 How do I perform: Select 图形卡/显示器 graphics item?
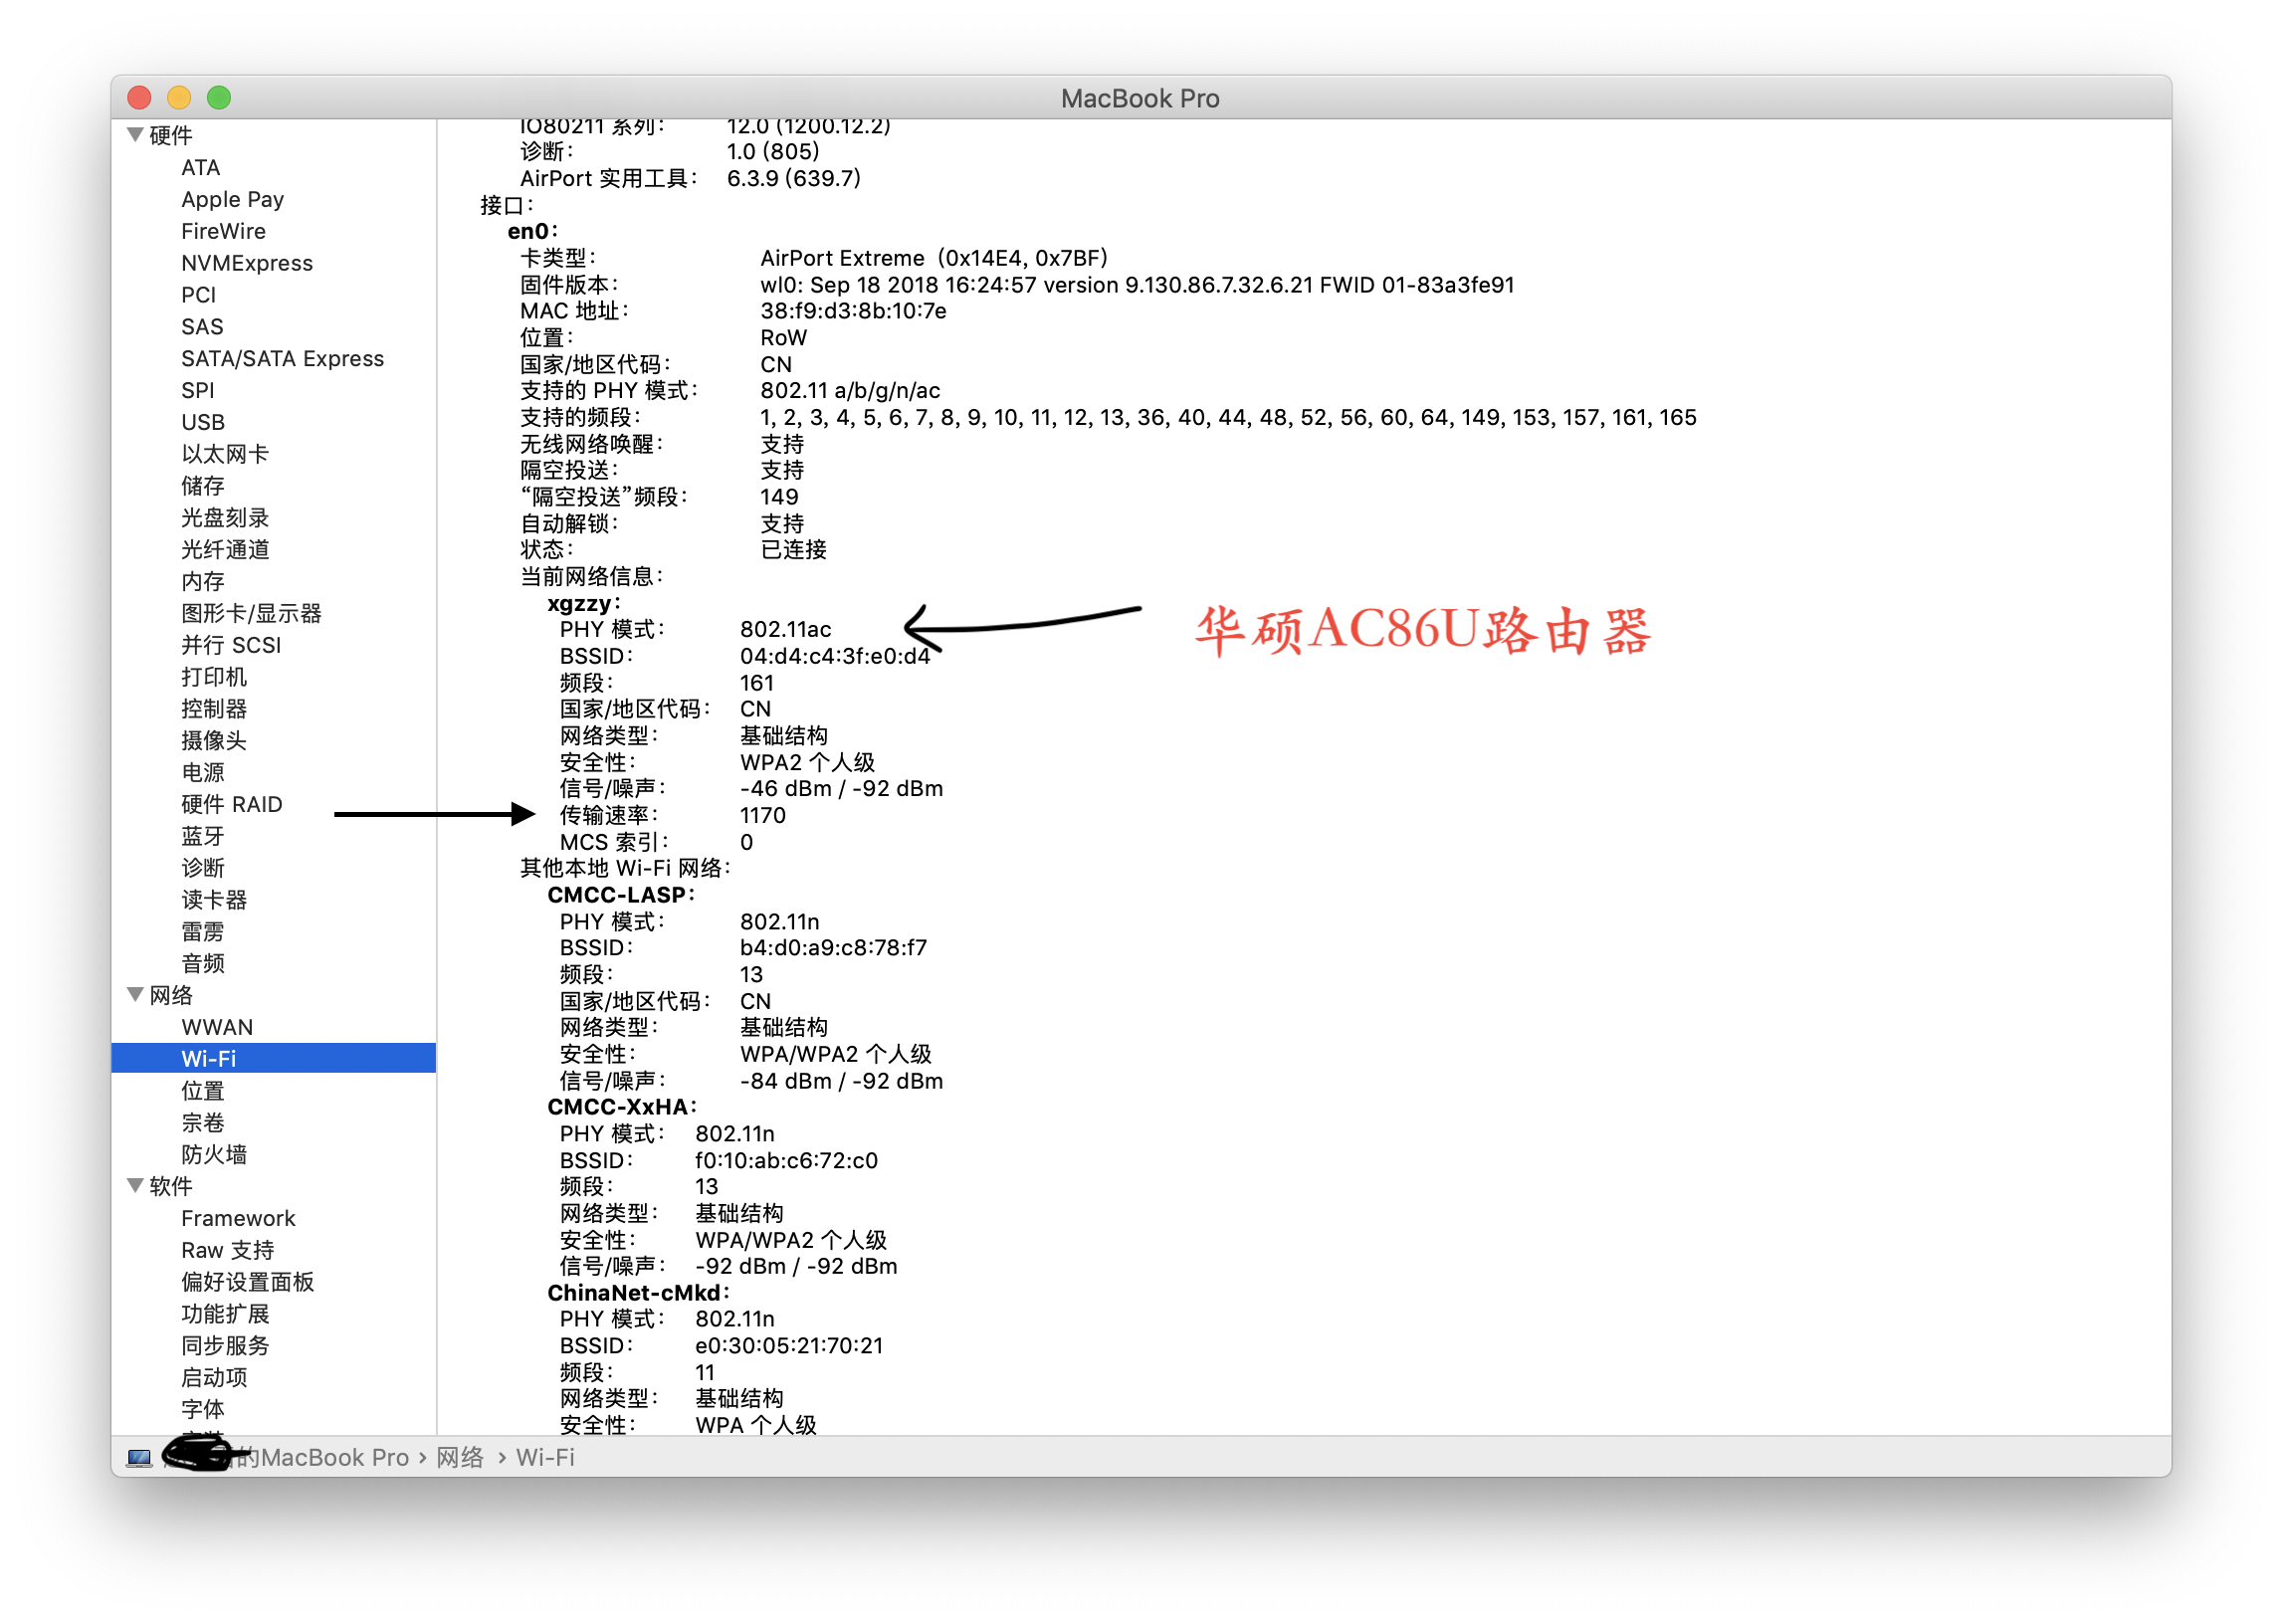251,613
